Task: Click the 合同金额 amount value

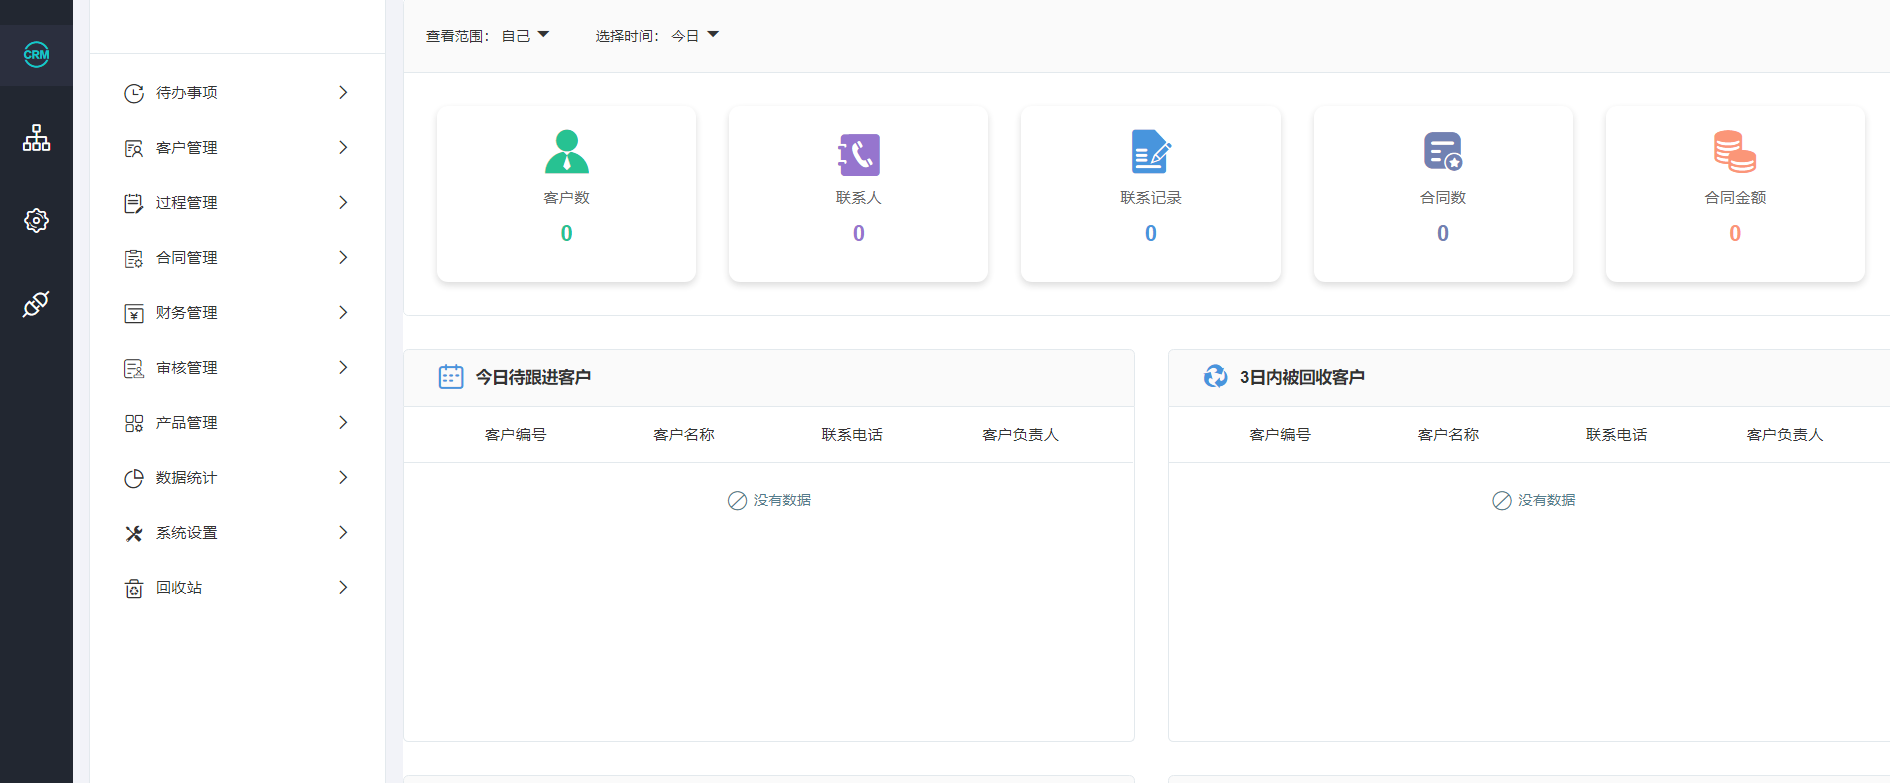Action: pyautogui.click(x=1735, y=233)
